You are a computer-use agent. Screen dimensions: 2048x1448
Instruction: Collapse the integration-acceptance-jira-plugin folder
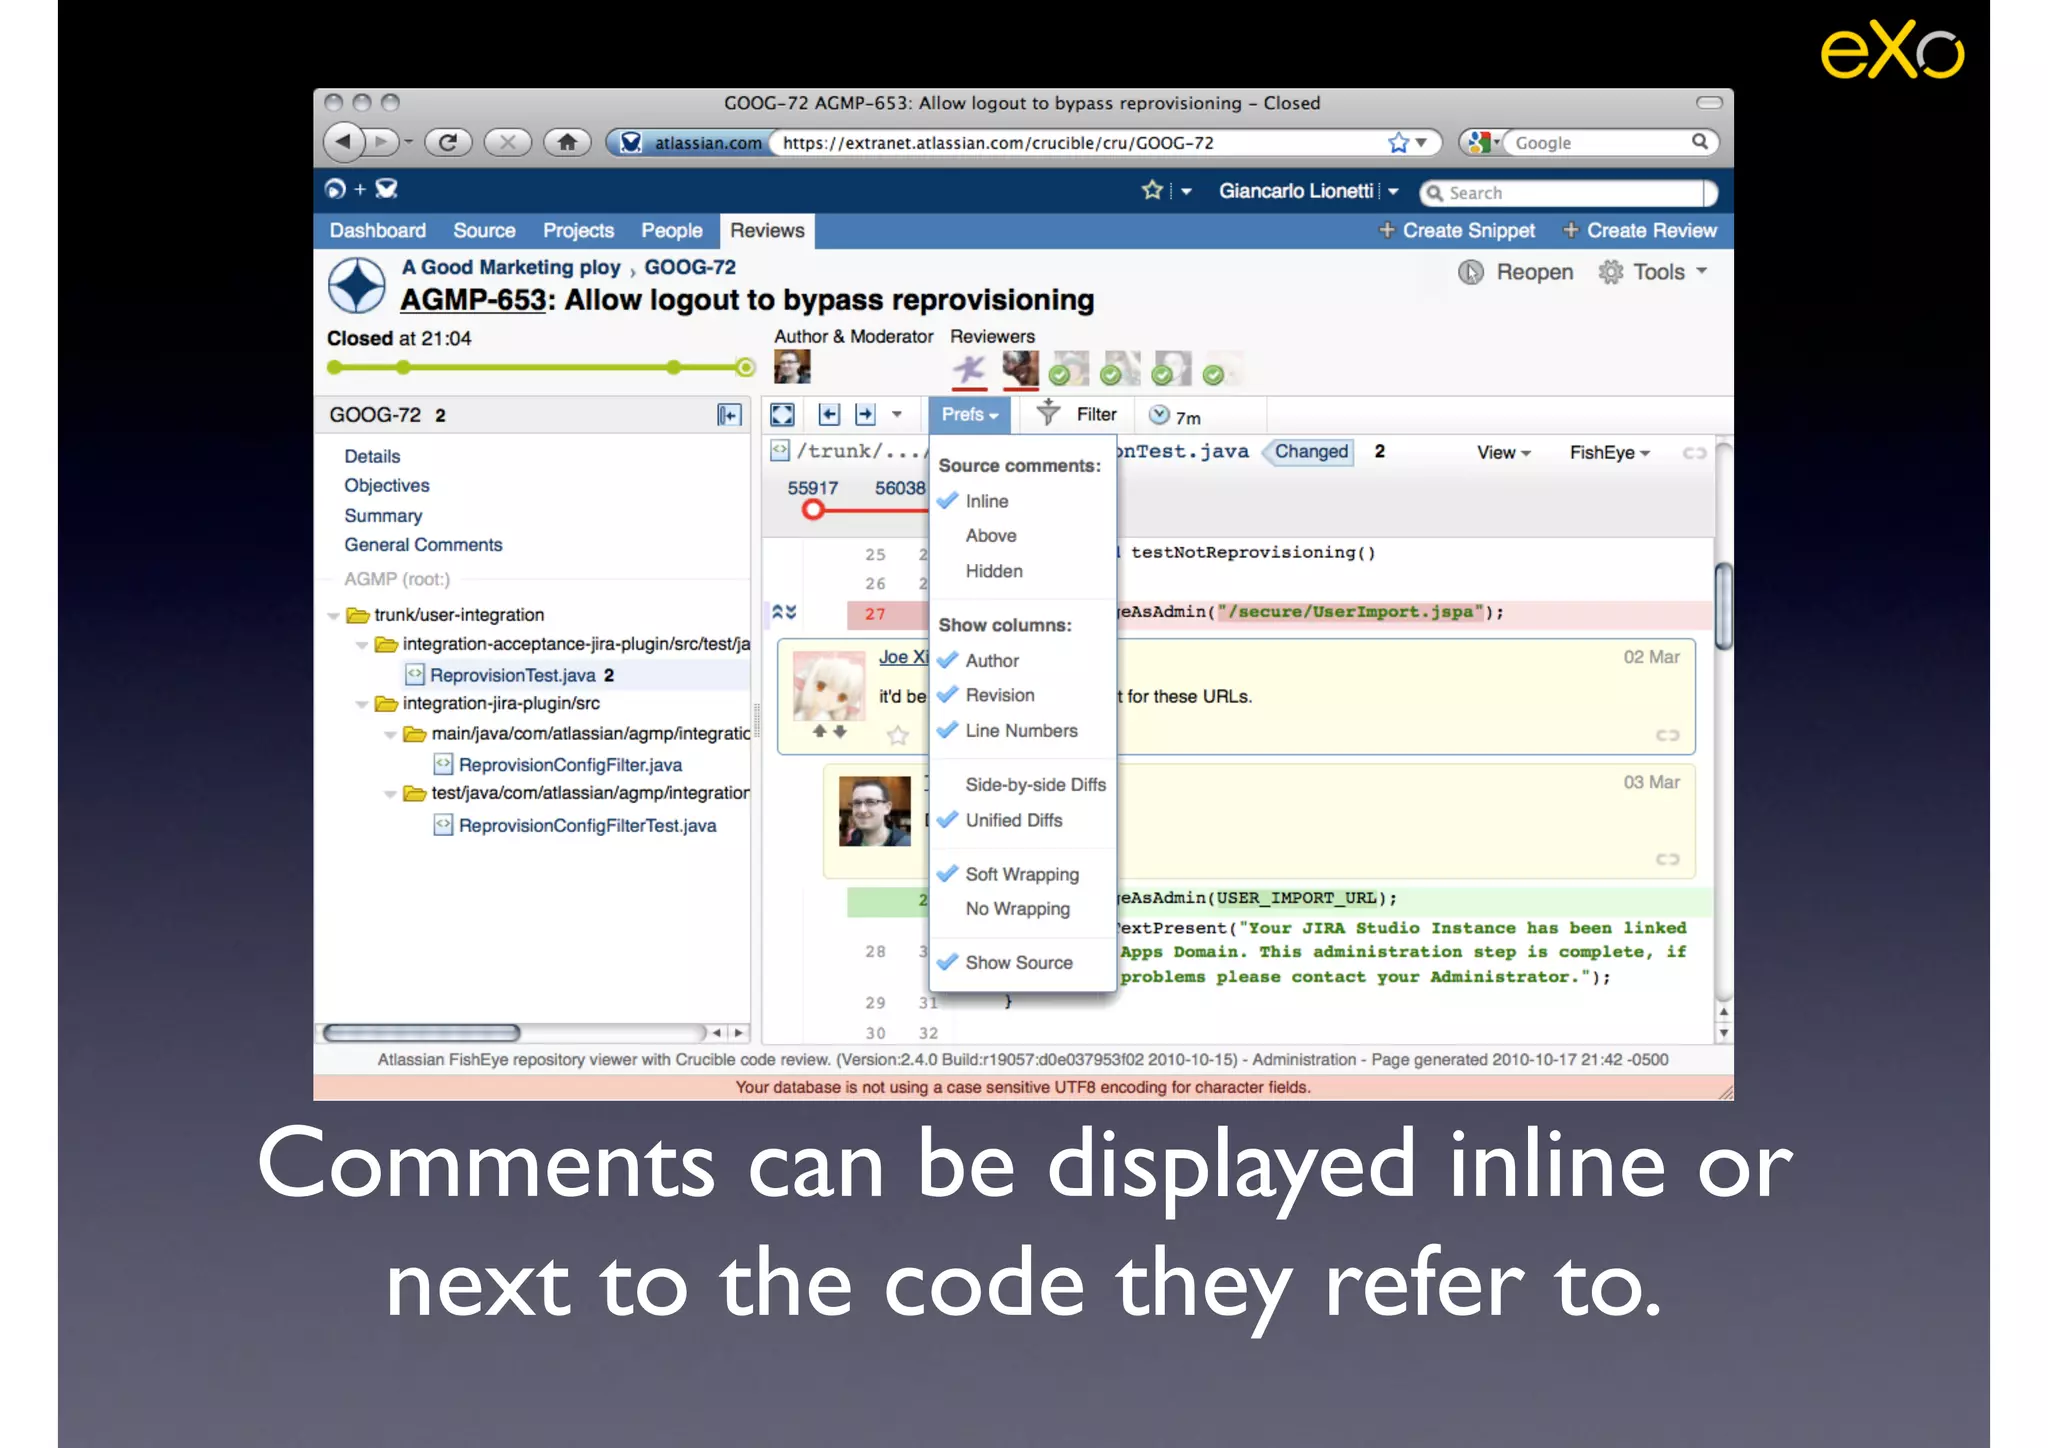(361, 645)
